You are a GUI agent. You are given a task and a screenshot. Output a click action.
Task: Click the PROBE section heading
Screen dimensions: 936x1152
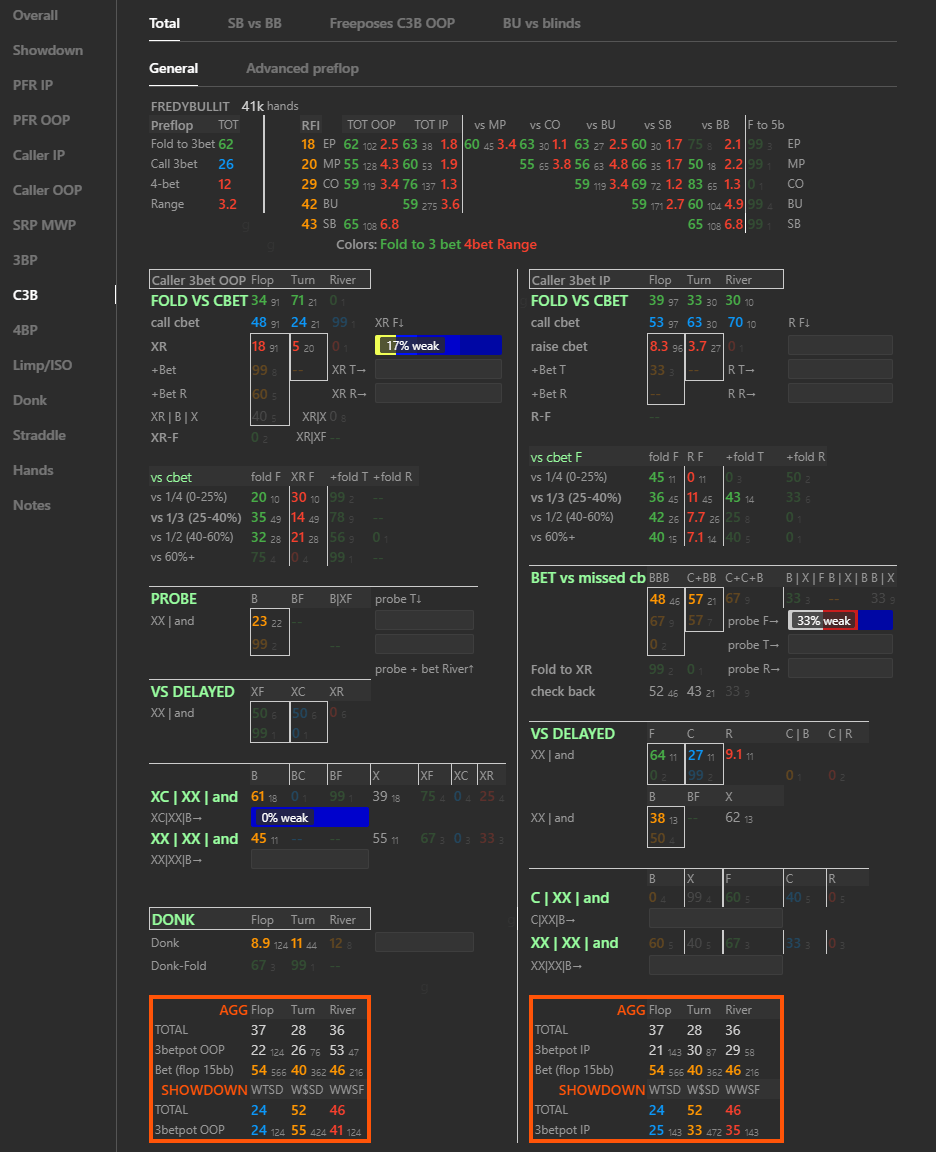click(x=173, y=599)
